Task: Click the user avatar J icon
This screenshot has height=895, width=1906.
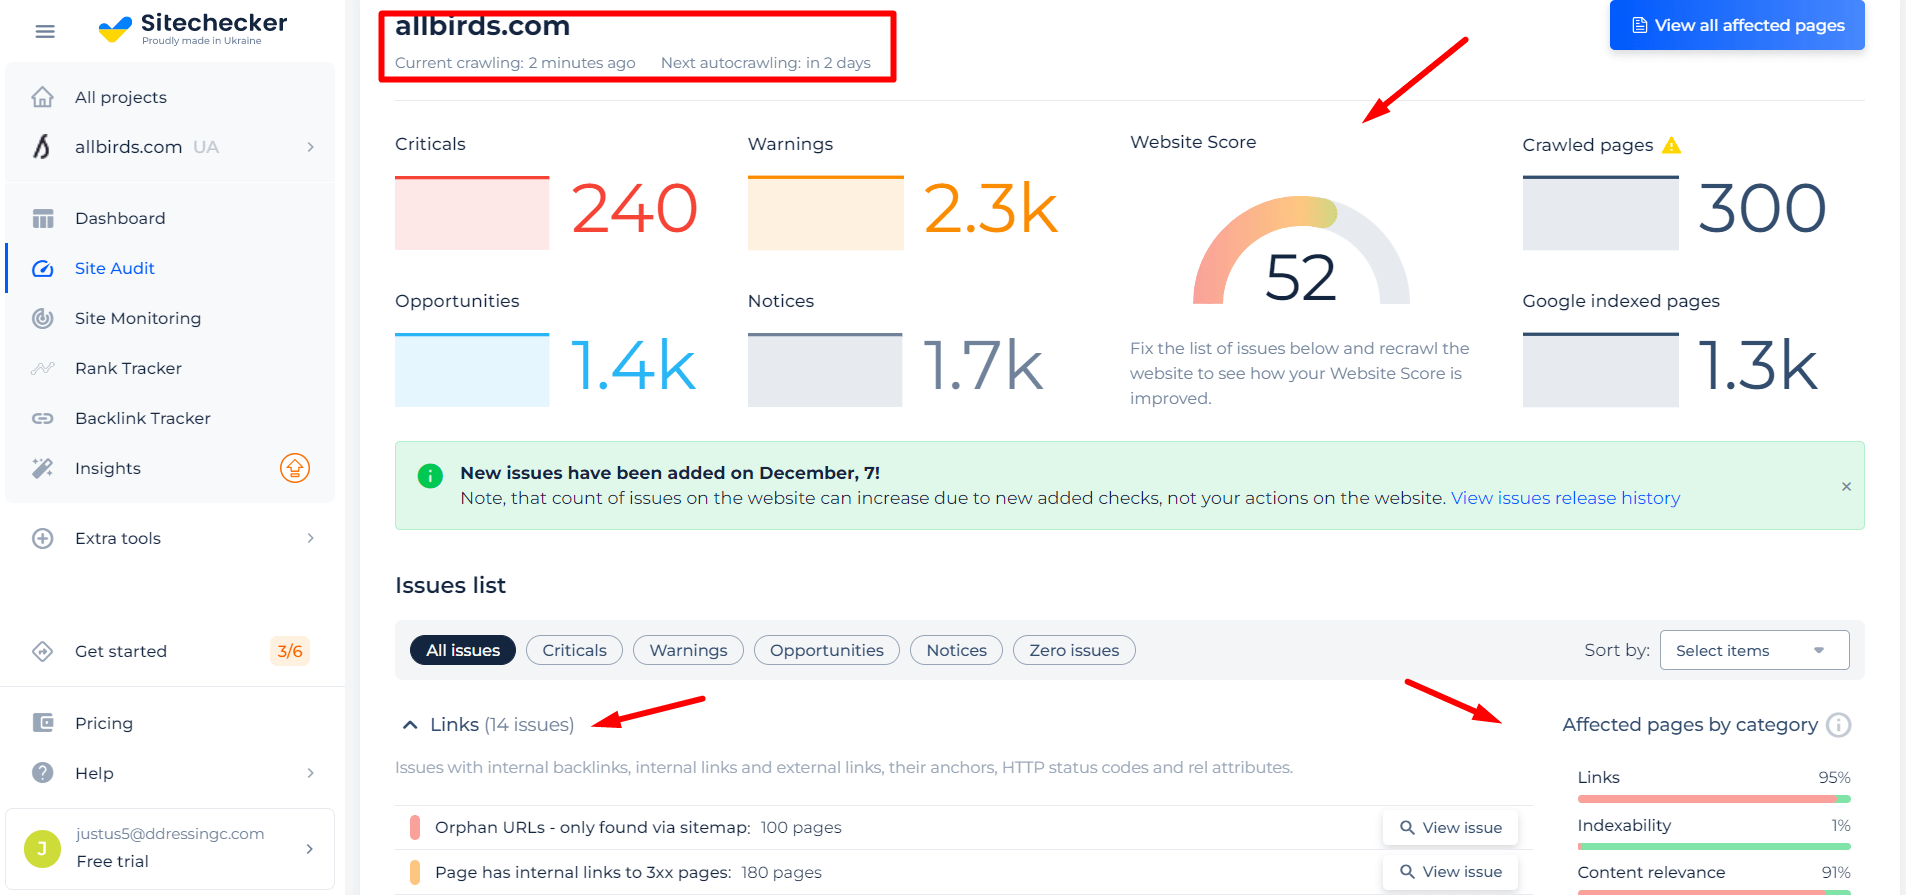Action: [42, 849]
